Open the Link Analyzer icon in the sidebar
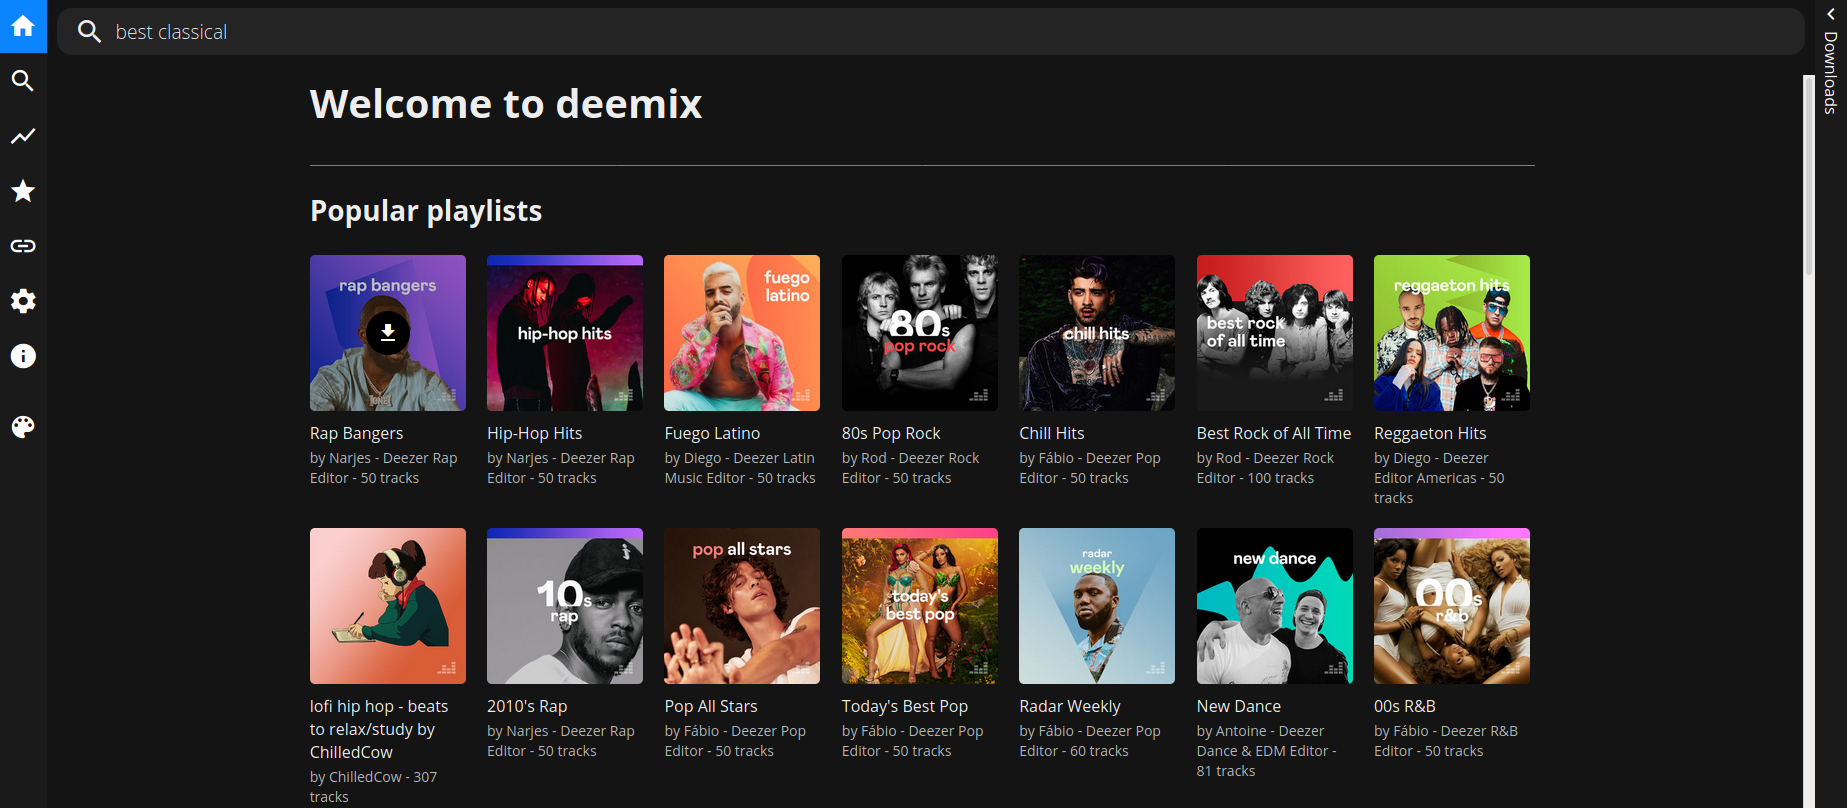Screen dimensions: 1847x808 coord(23,246)
